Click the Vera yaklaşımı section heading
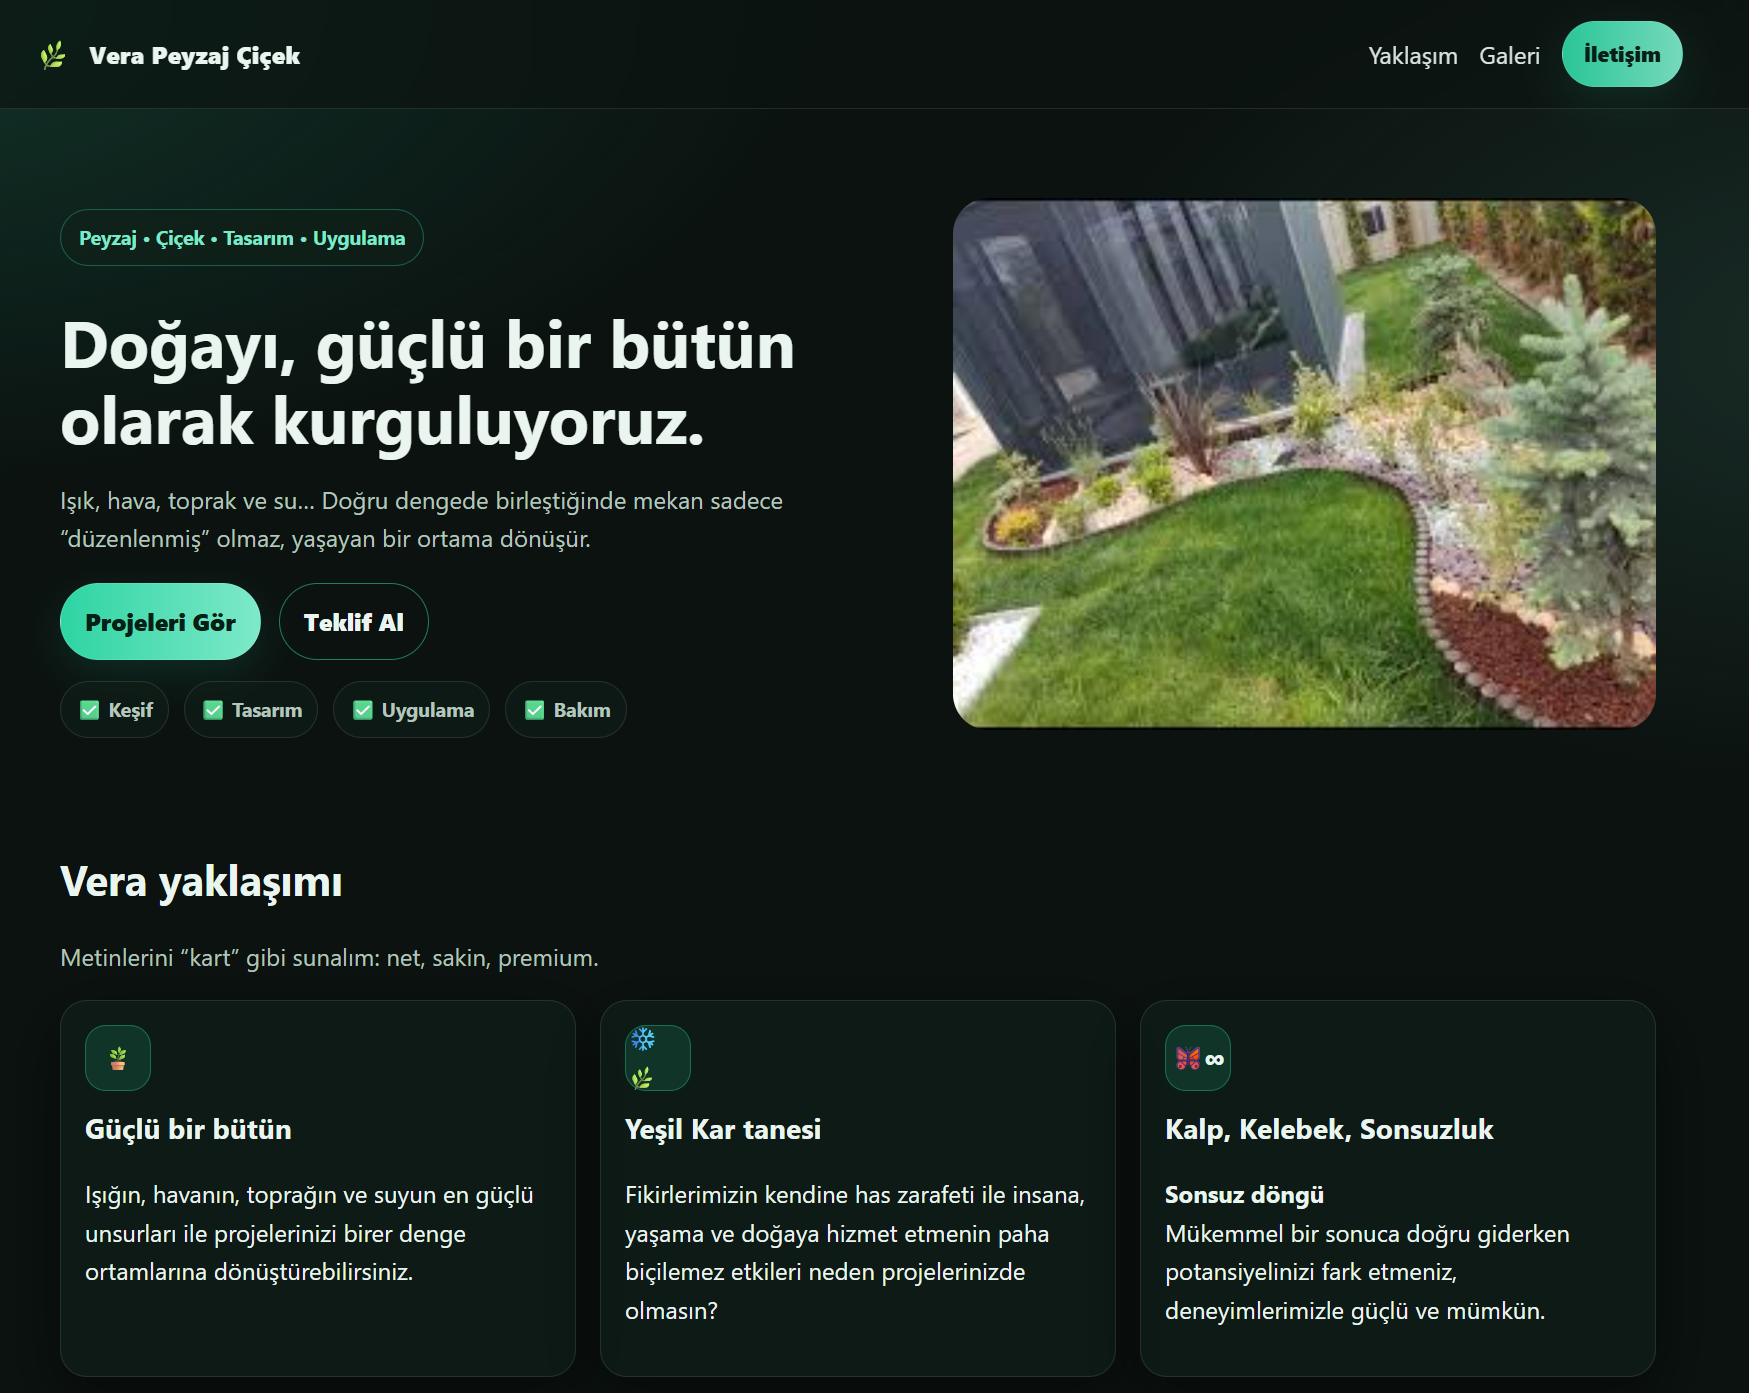The width and height of the screenshot is (1749, 1393). [201, 882]
